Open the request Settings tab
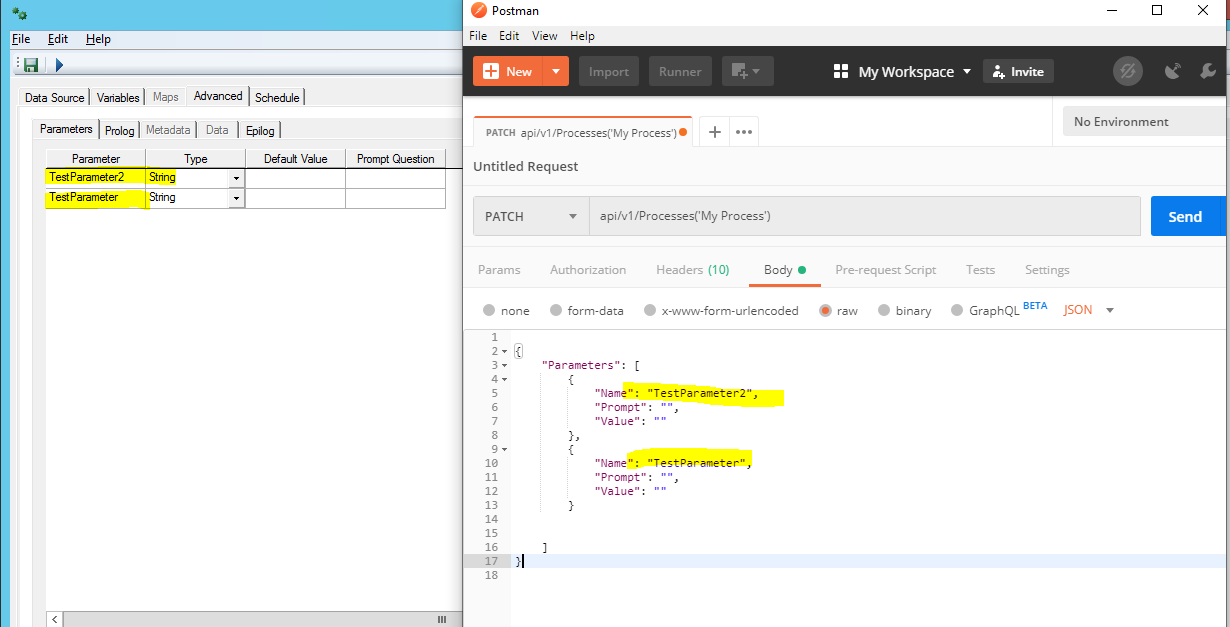The width and height of the screenshot is (1230, 627). click(1047, 270)
